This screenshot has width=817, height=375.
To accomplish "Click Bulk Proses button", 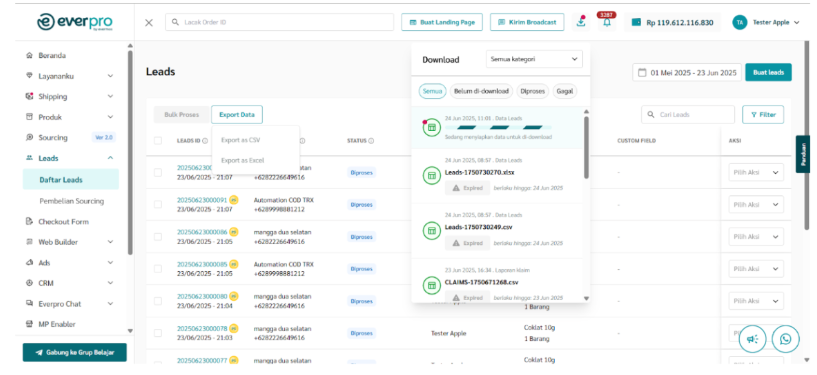I will tap(181, 115).
